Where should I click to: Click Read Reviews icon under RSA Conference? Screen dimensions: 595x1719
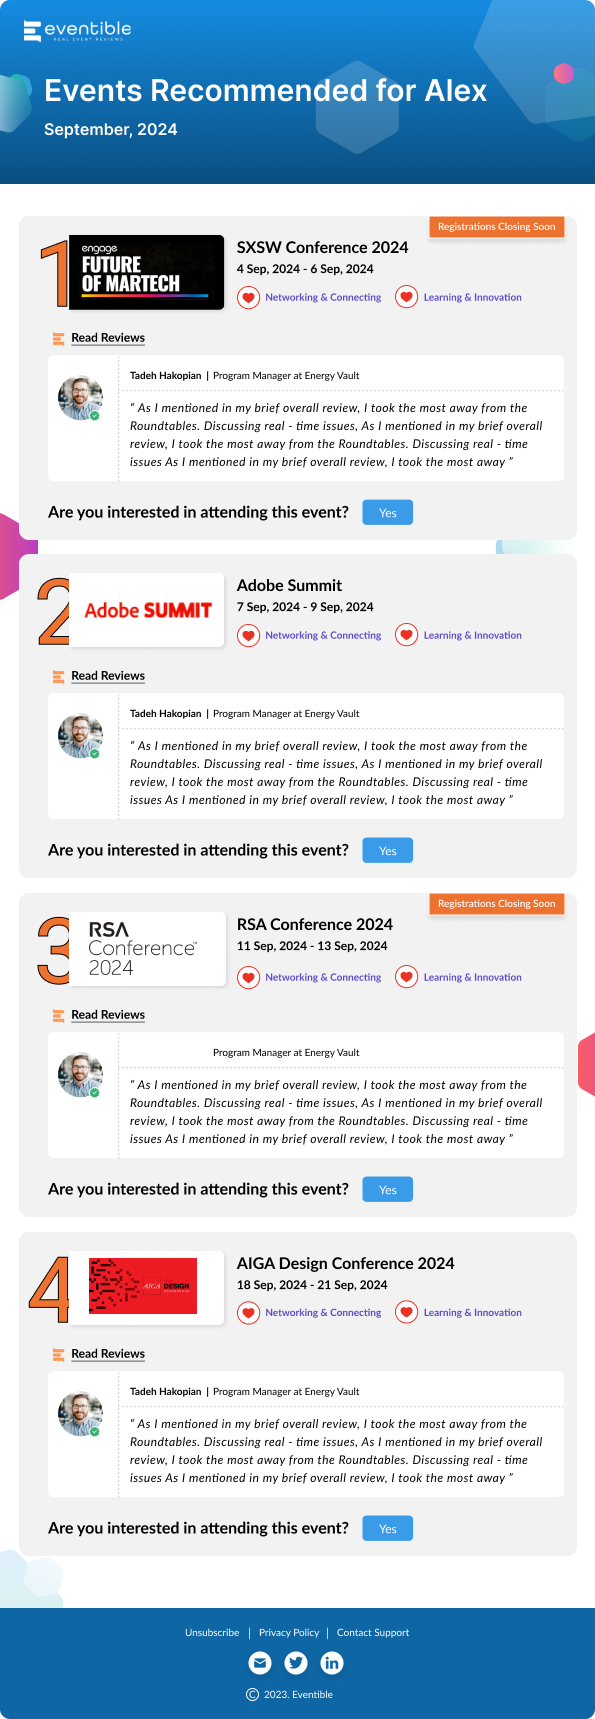58,1015
